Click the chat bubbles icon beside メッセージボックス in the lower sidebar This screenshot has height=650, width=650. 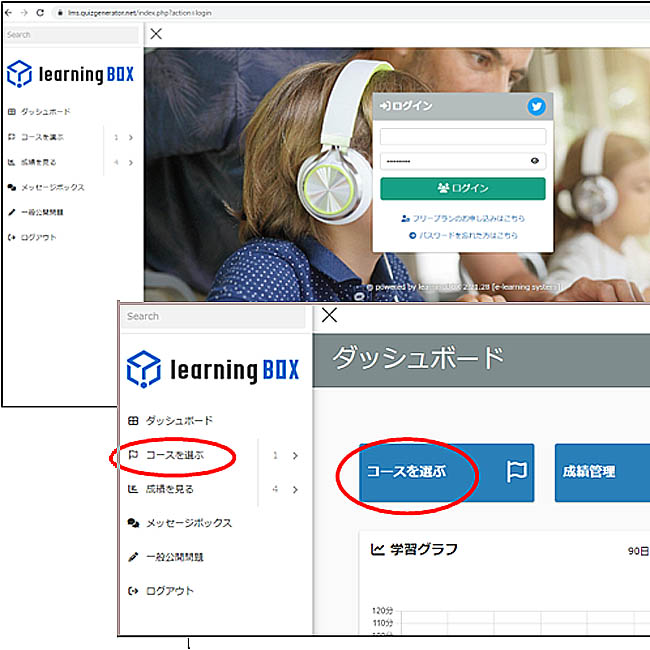click(x=133, y=523)
